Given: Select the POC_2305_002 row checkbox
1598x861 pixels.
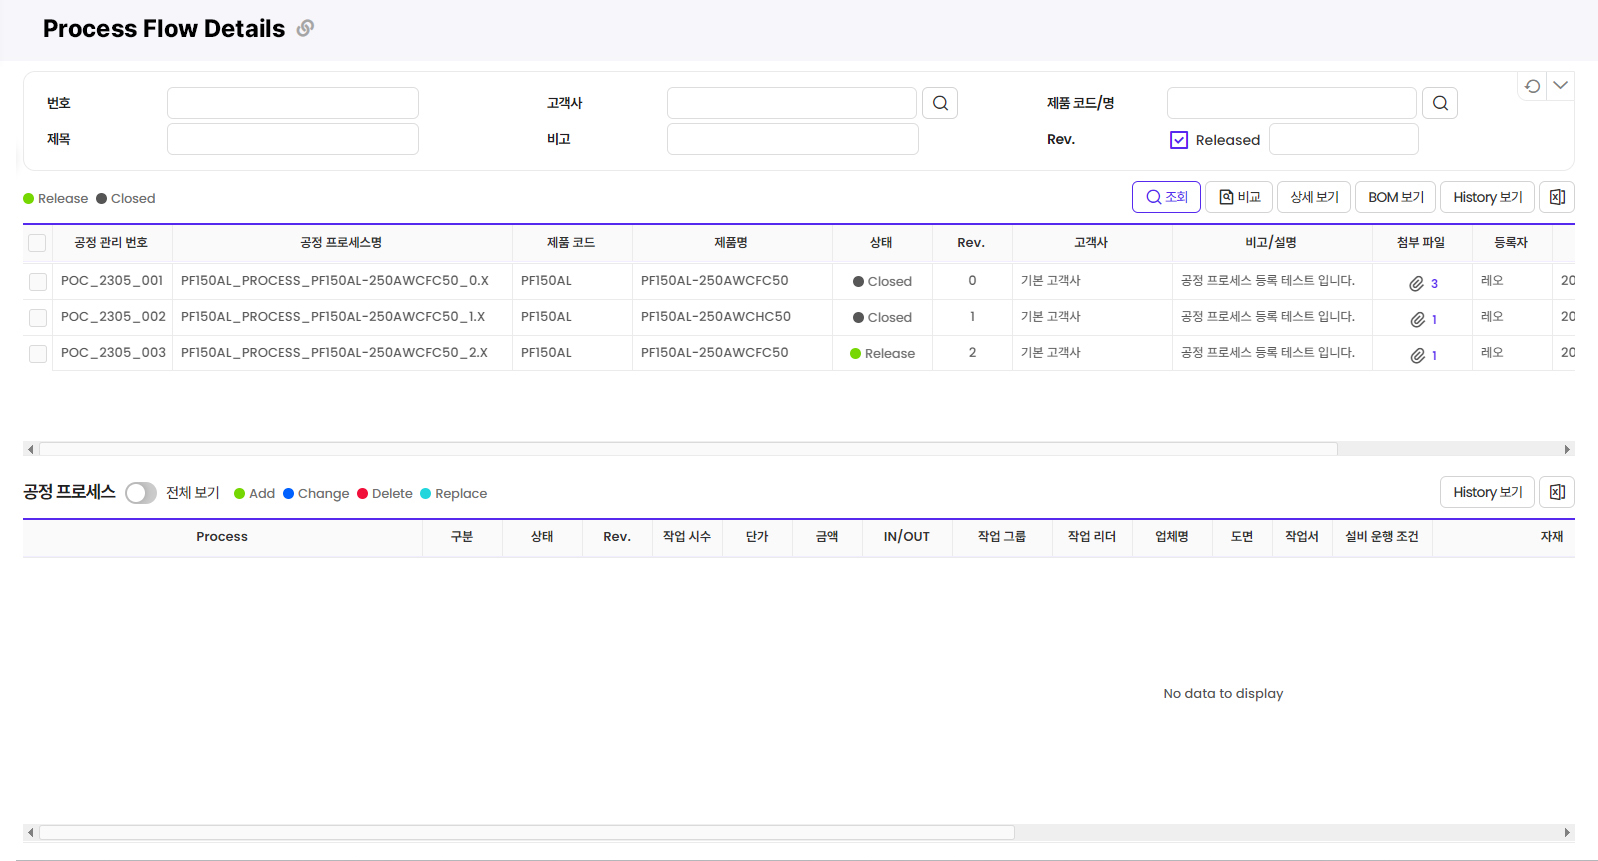Looking at the screenshot, I should coord(38,318).
